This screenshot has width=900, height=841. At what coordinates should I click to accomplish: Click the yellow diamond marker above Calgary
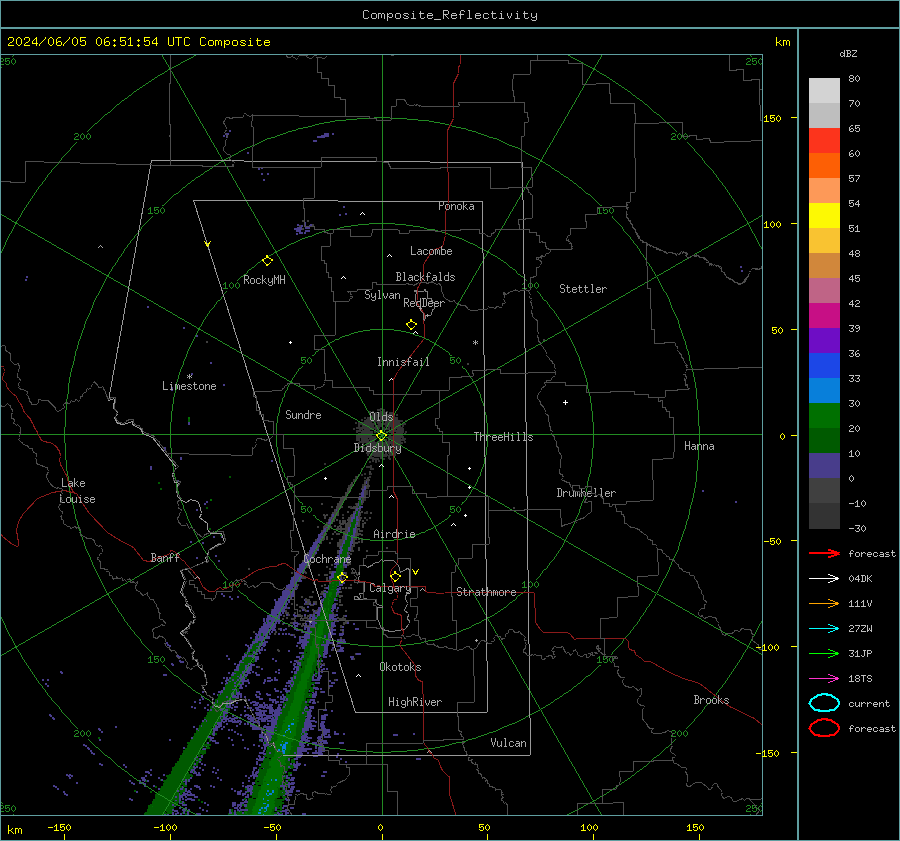click(395, 576)
